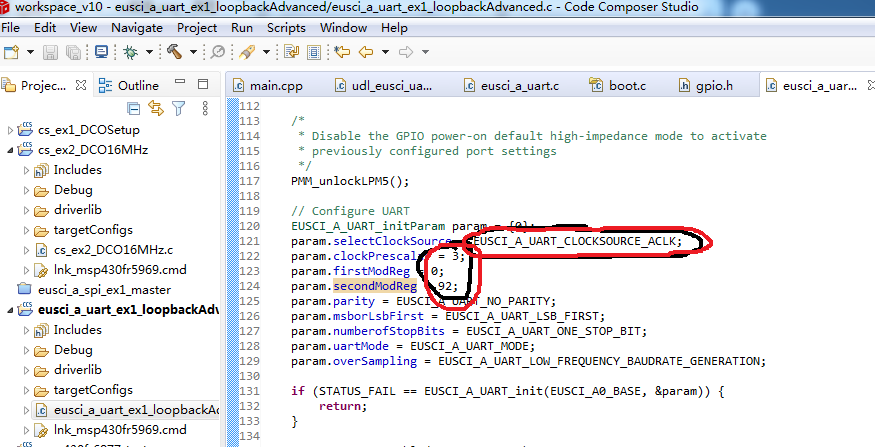
Task: Click the Save disk icon
Action: tap(51, 52)
